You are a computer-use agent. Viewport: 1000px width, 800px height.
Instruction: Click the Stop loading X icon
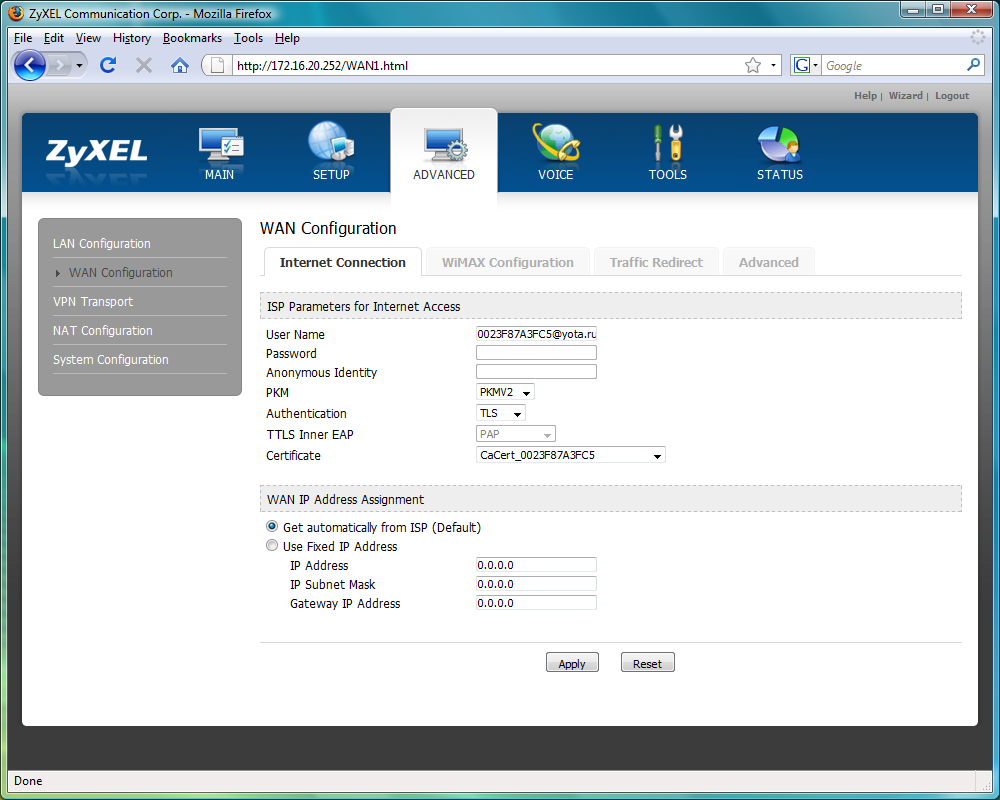[x=144, y=65]
